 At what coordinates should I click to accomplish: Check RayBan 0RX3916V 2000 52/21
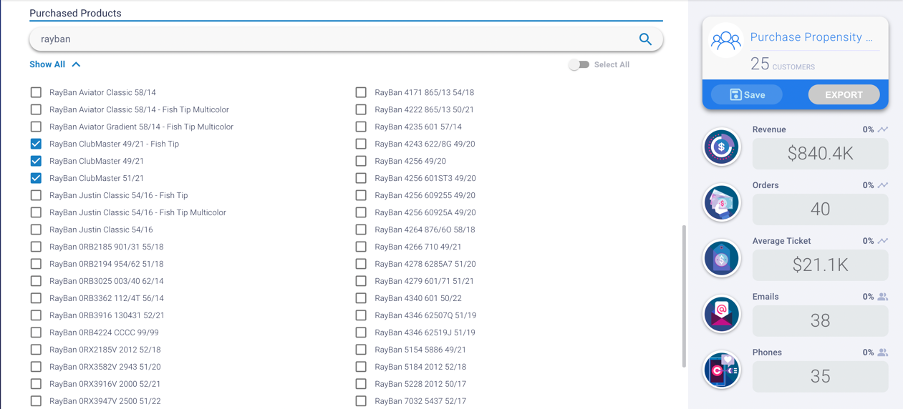point(36,384)
